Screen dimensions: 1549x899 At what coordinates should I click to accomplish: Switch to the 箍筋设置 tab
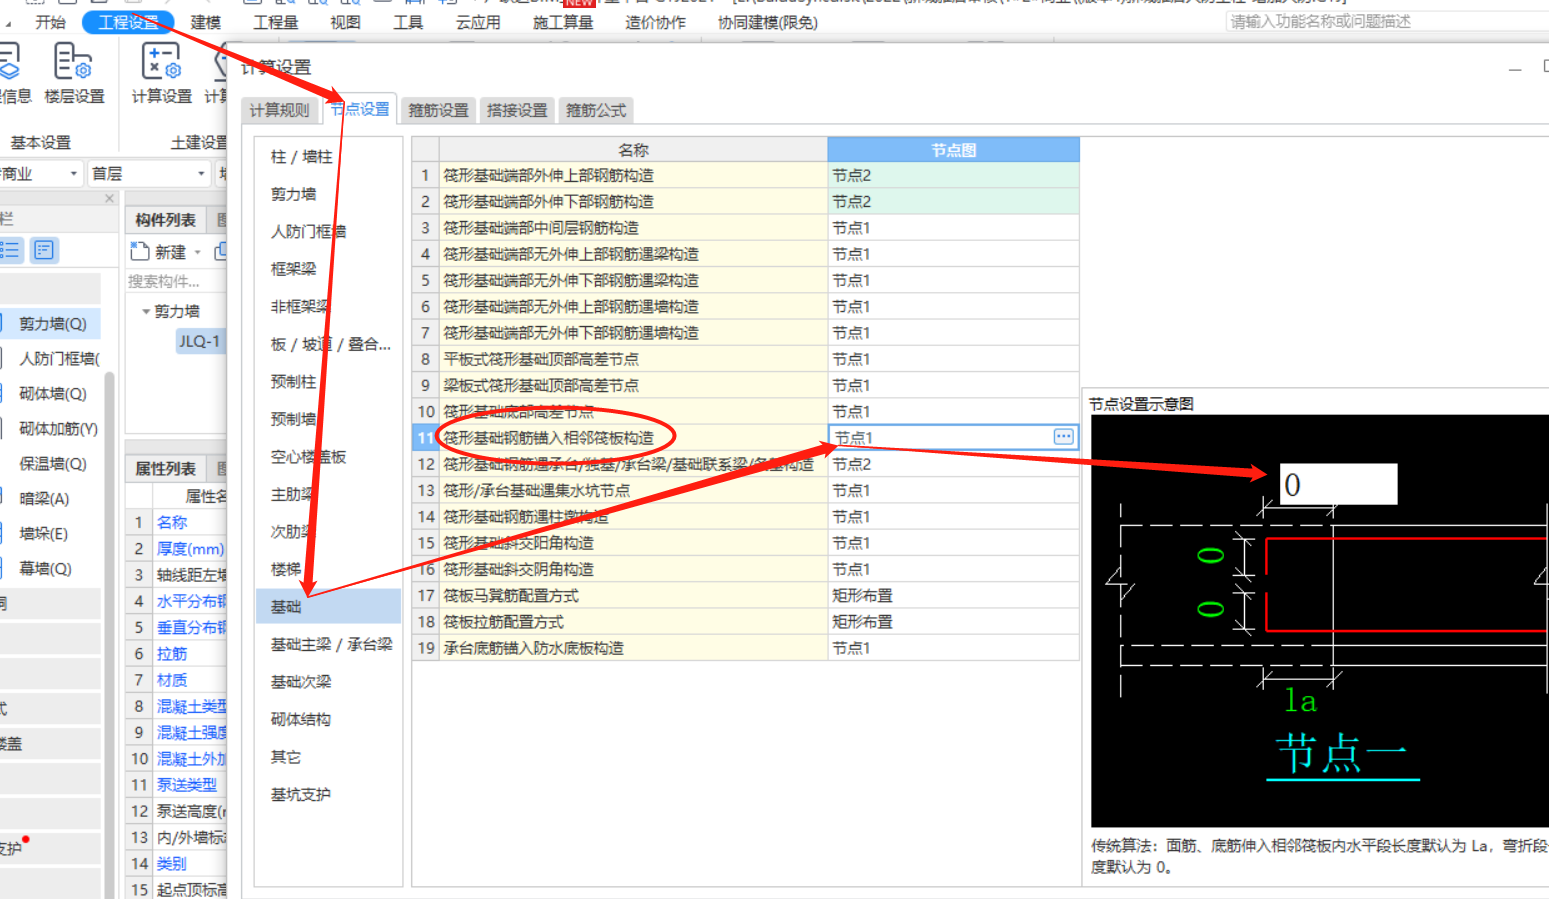click(438, 110)
